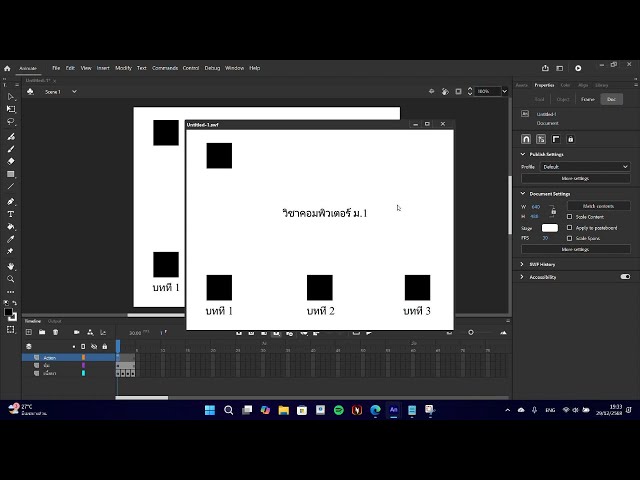
Task: Switch to the Library panel tab
Action: click(602, 85)
